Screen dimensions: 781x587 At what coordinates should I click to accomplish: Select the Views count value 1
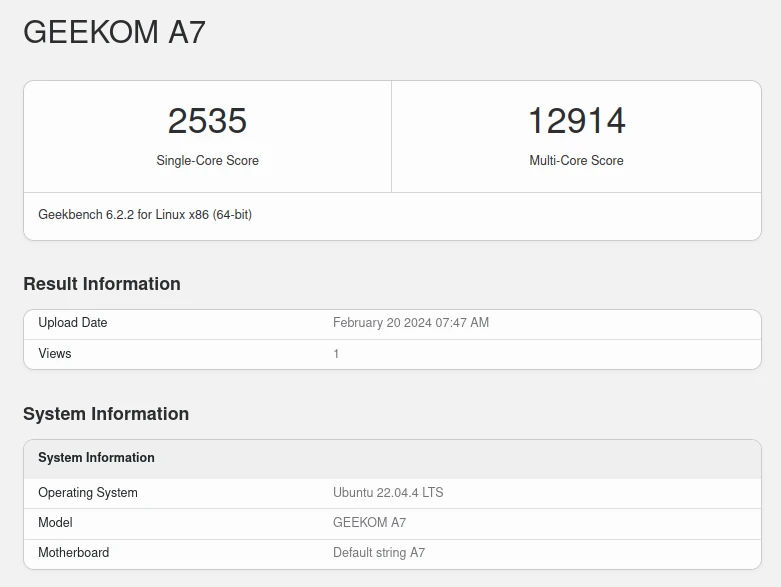pyautogui.click(x=336, y=354)
